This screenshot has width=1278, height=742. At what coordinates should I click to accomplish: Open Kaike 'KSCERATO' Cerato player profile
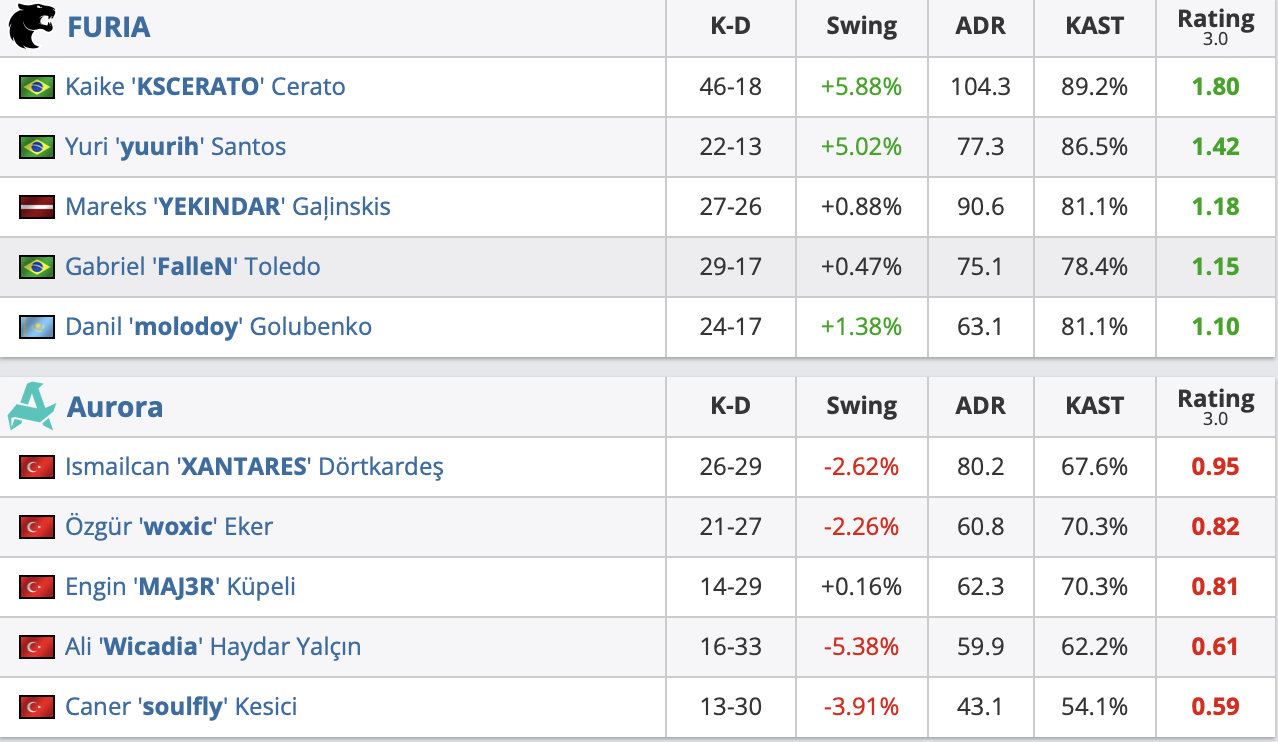(205, 87)
